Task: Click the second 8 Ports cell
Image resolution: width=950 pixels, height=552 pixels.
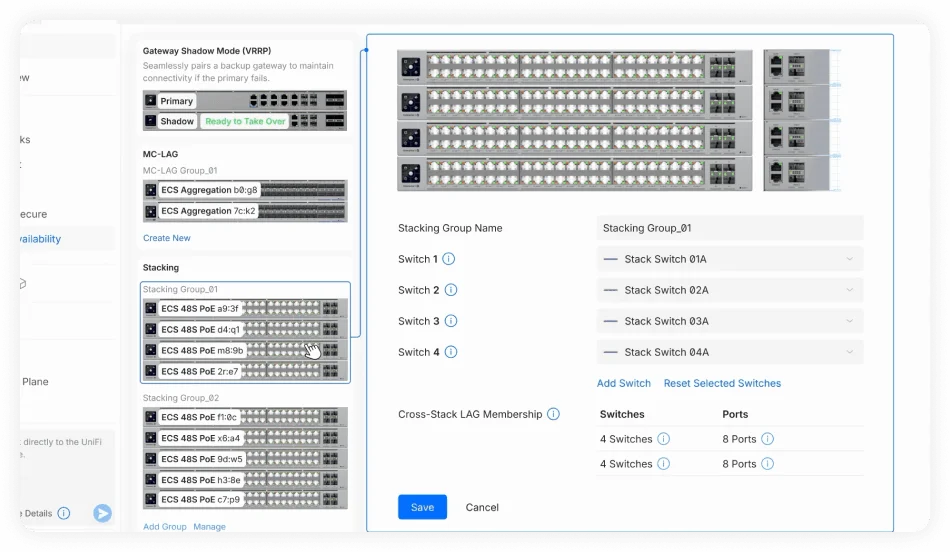Action: pos(739,464)
